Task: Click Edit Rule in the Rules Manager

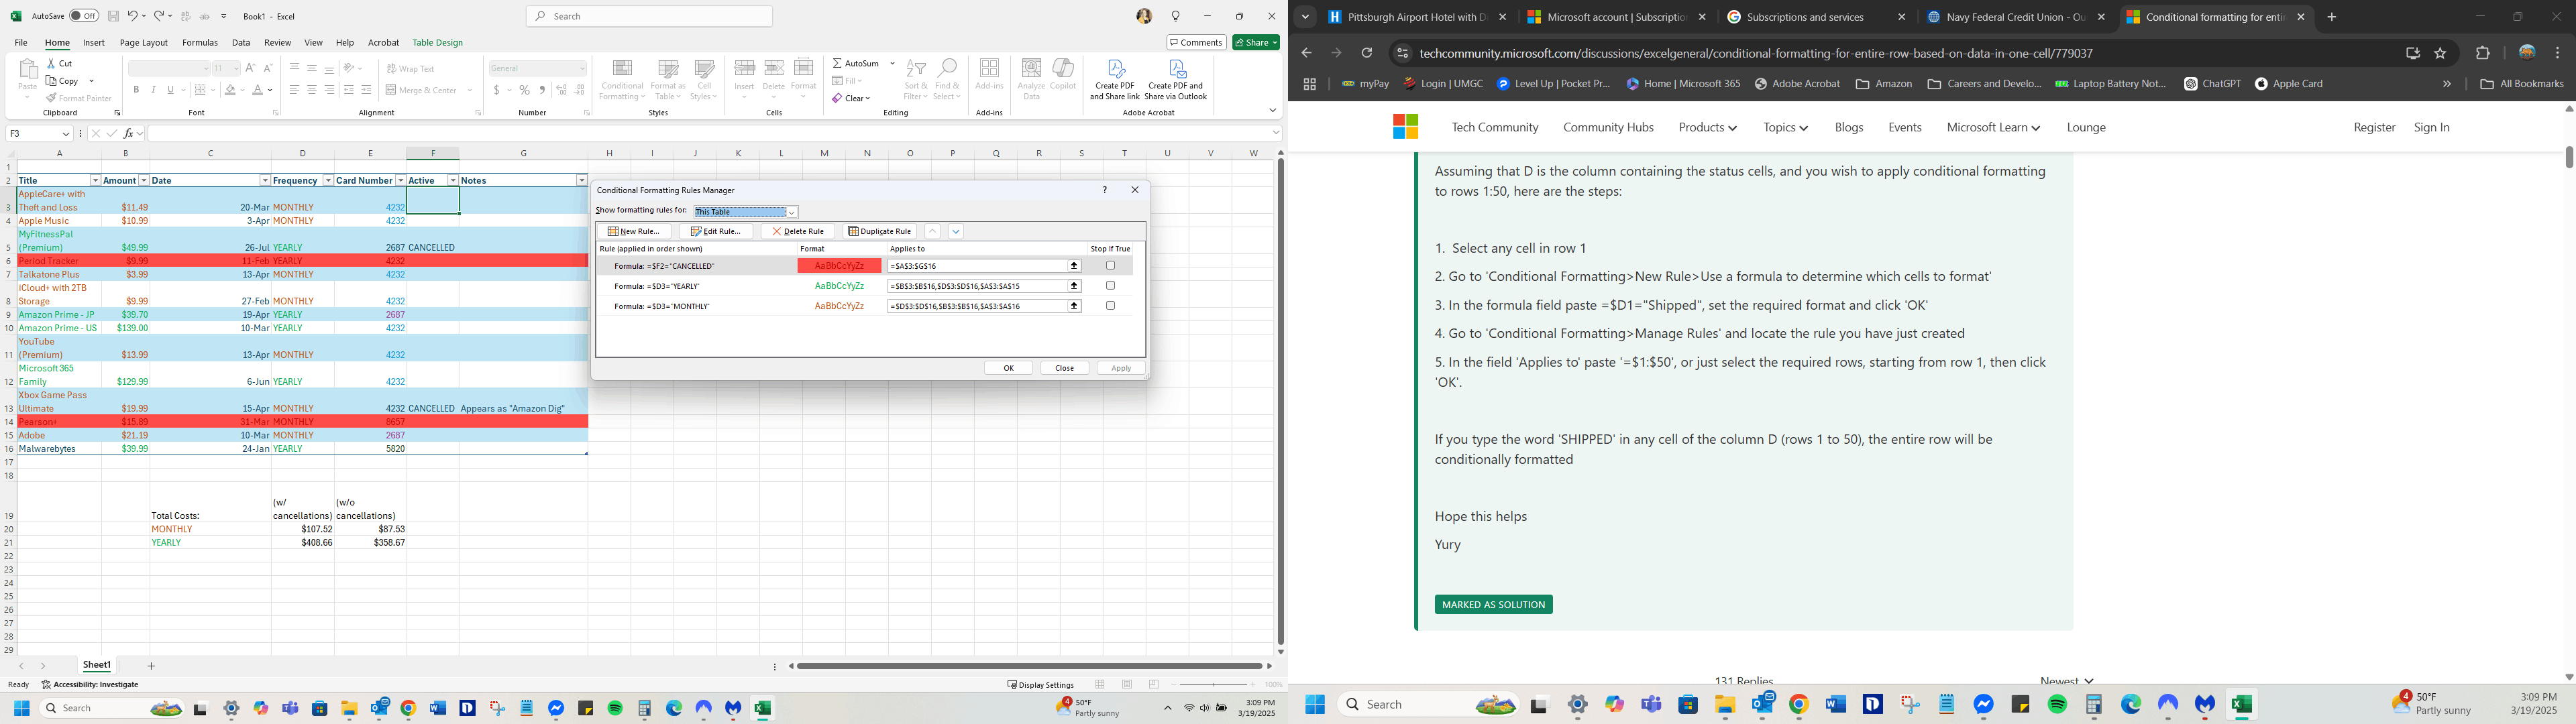Action: 715,231
